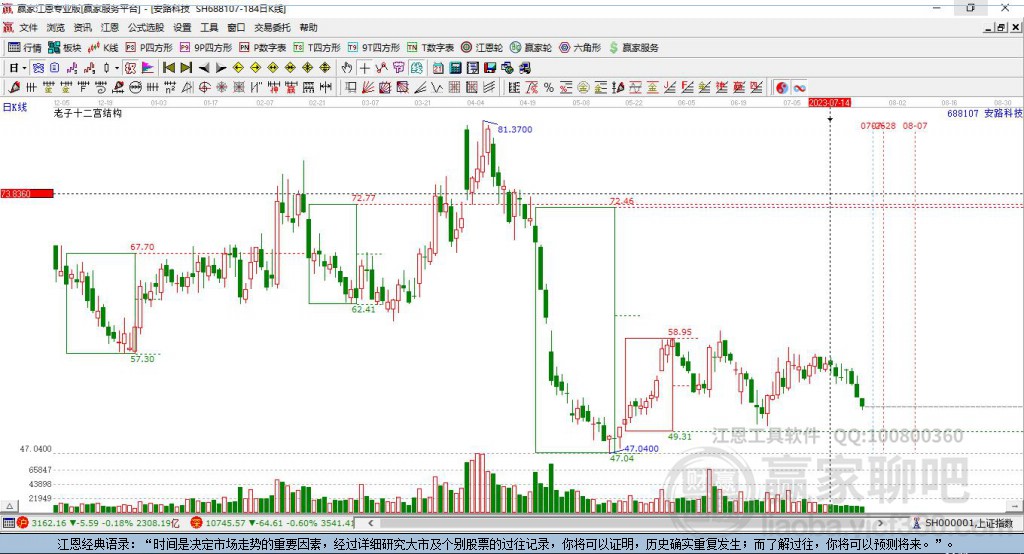Jump to first bar with skip-to-start arrow
Screen dimensions: 1024x554
(x=169, y=67)
